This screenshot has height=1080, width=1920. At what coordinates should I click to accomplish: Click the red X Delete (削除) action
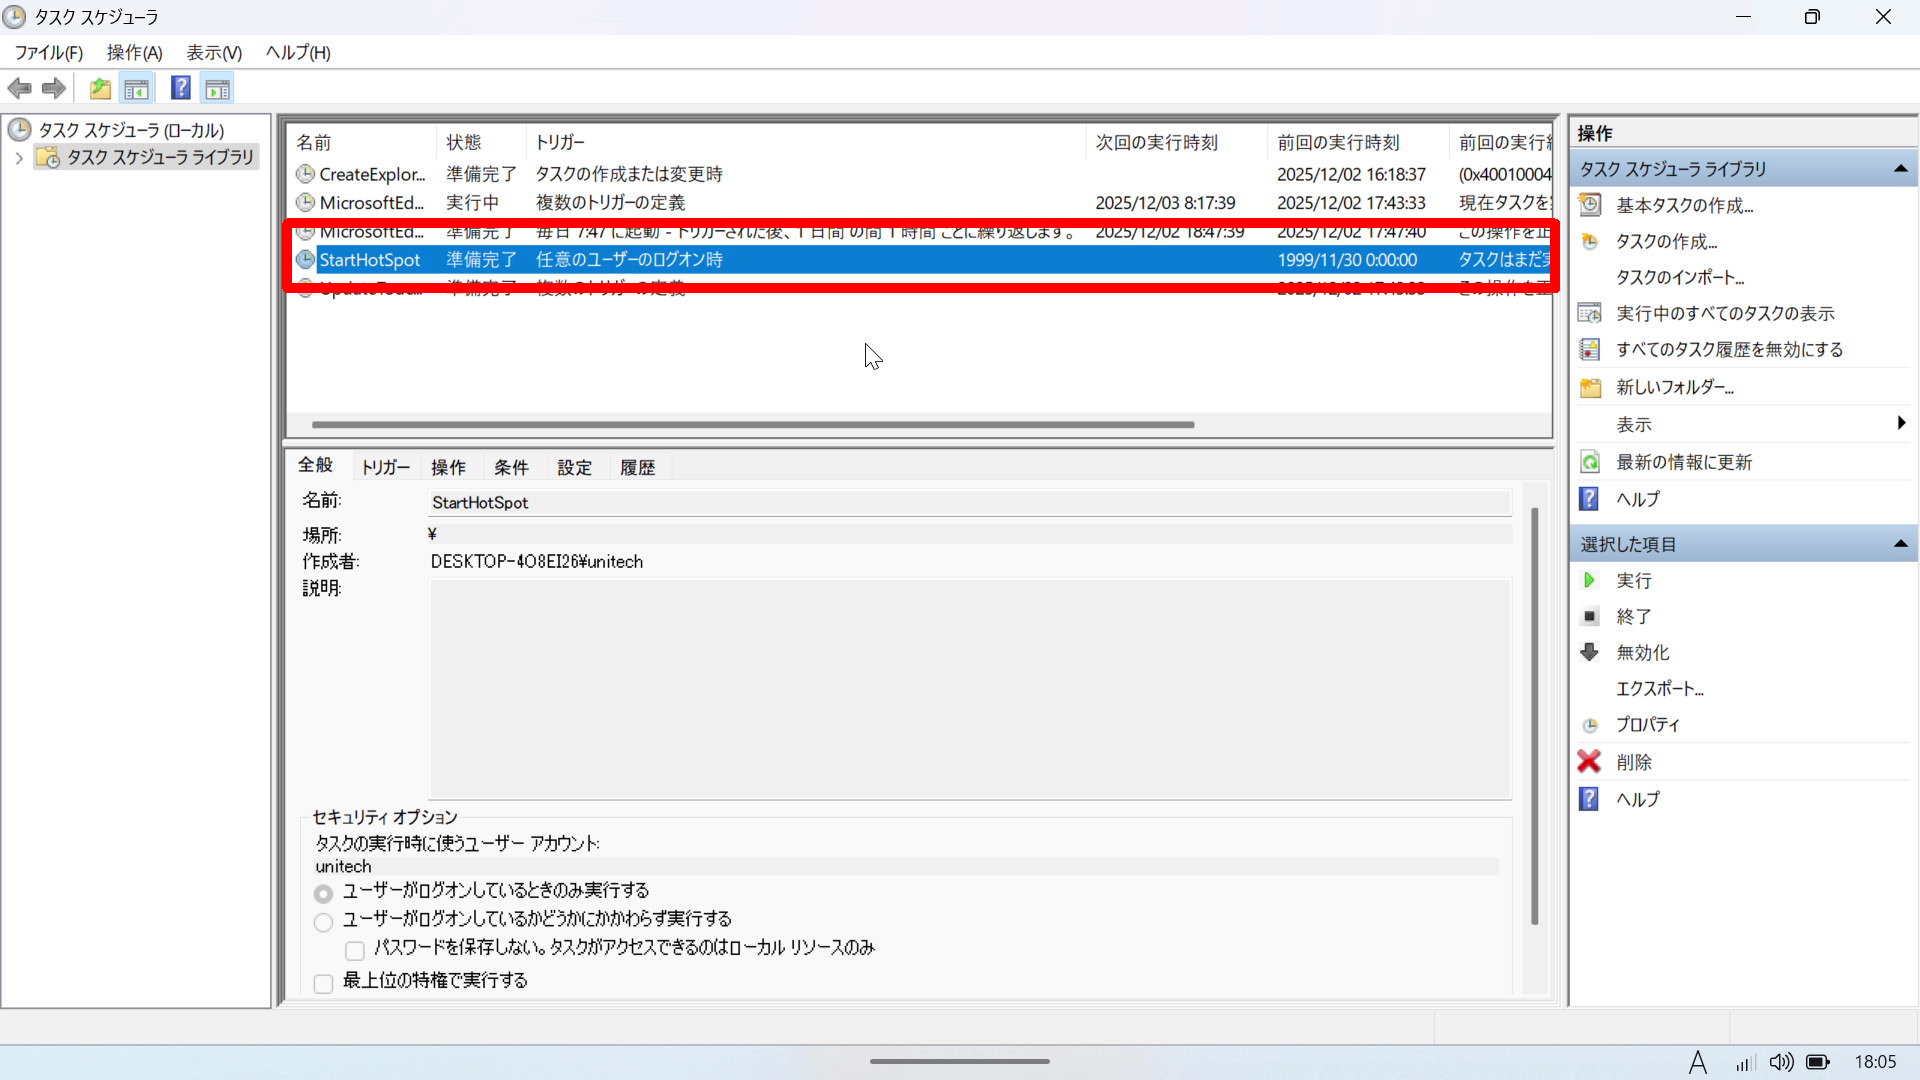(1589, 762)
